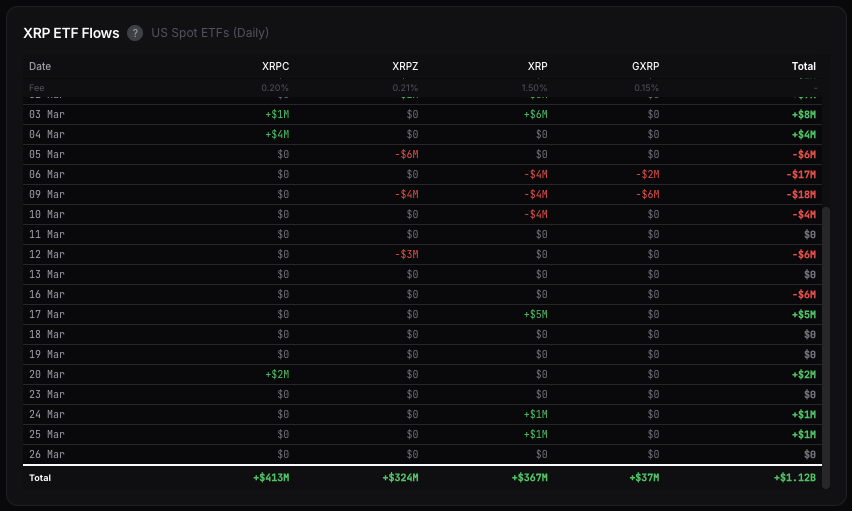Viewport: 852px width, 511px height.
Task: Click +$6M XRP on 03 Mar
Action: 536,115
